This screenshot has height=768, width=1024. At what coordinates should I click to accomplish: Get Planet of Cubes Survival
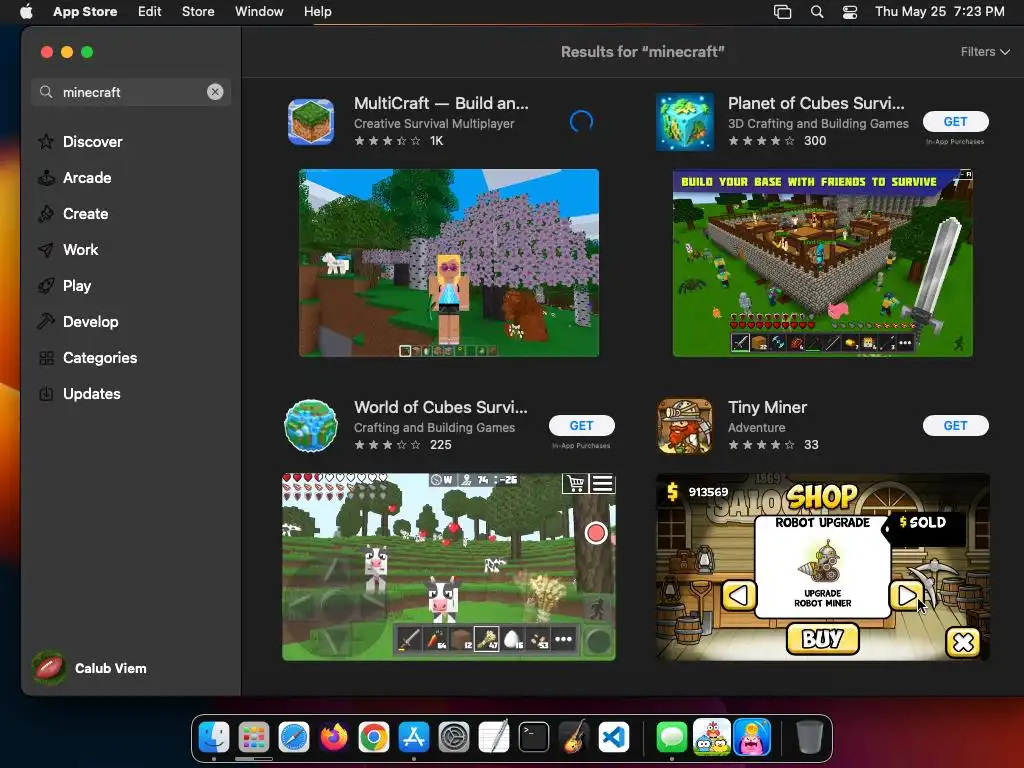click(955, 121)
